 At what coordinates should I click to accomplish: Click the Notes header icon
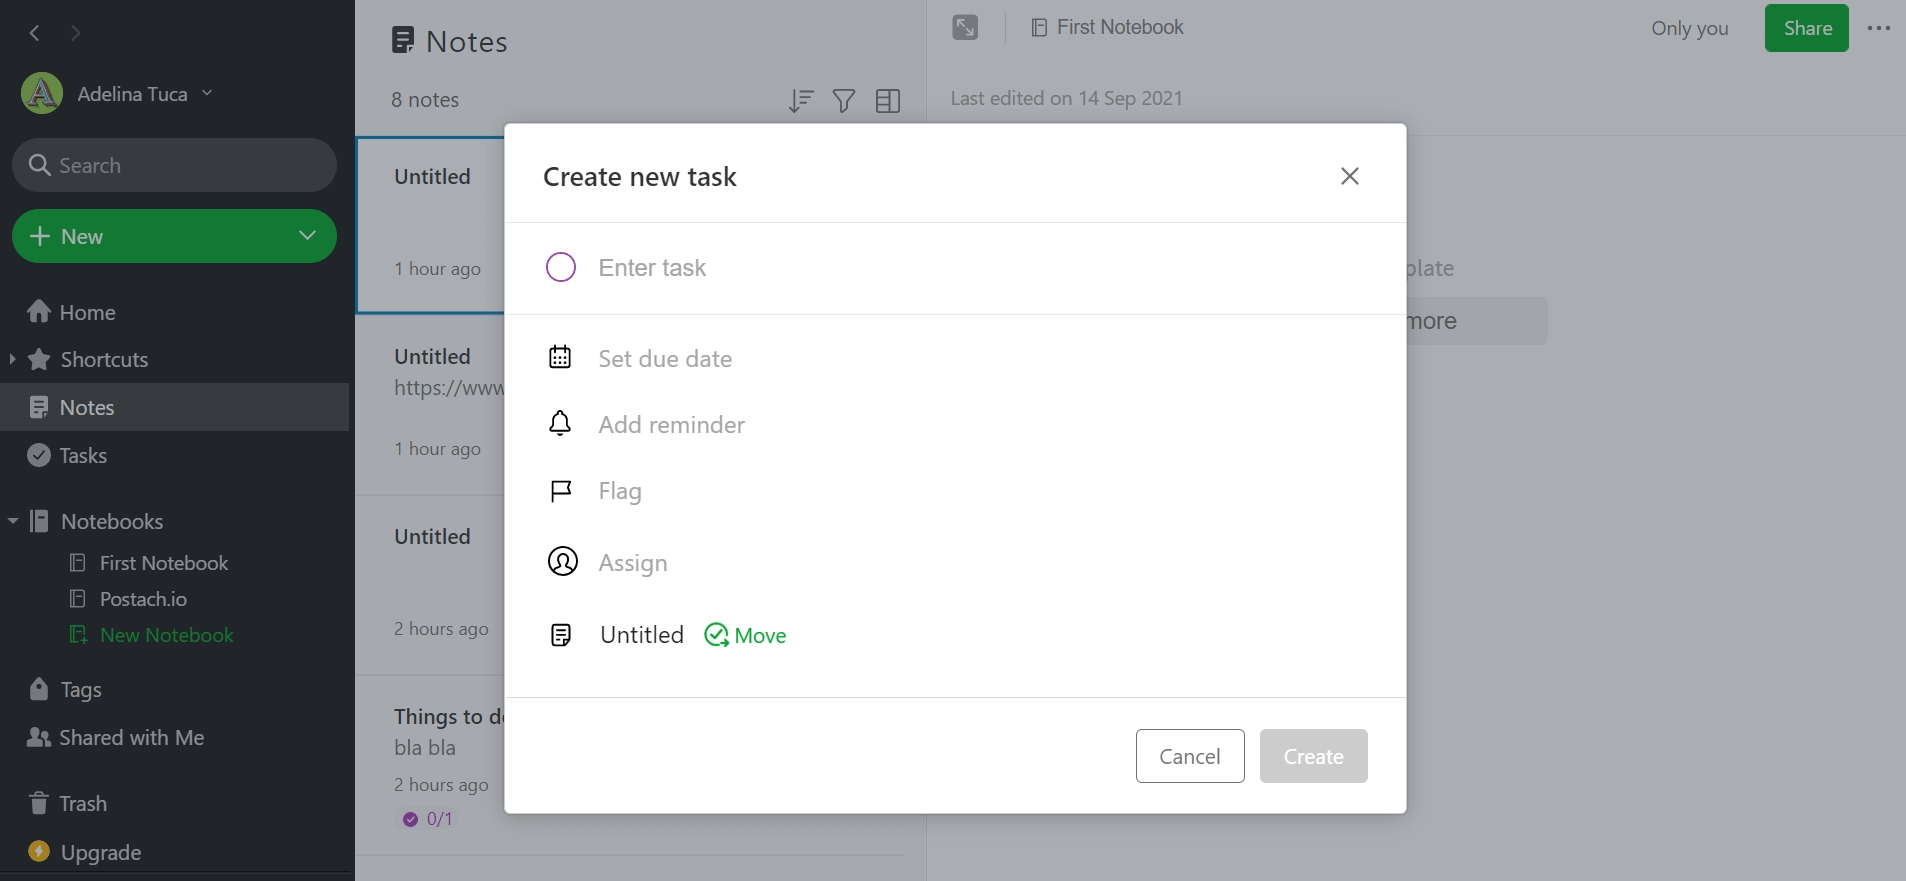tap(403, 40)
